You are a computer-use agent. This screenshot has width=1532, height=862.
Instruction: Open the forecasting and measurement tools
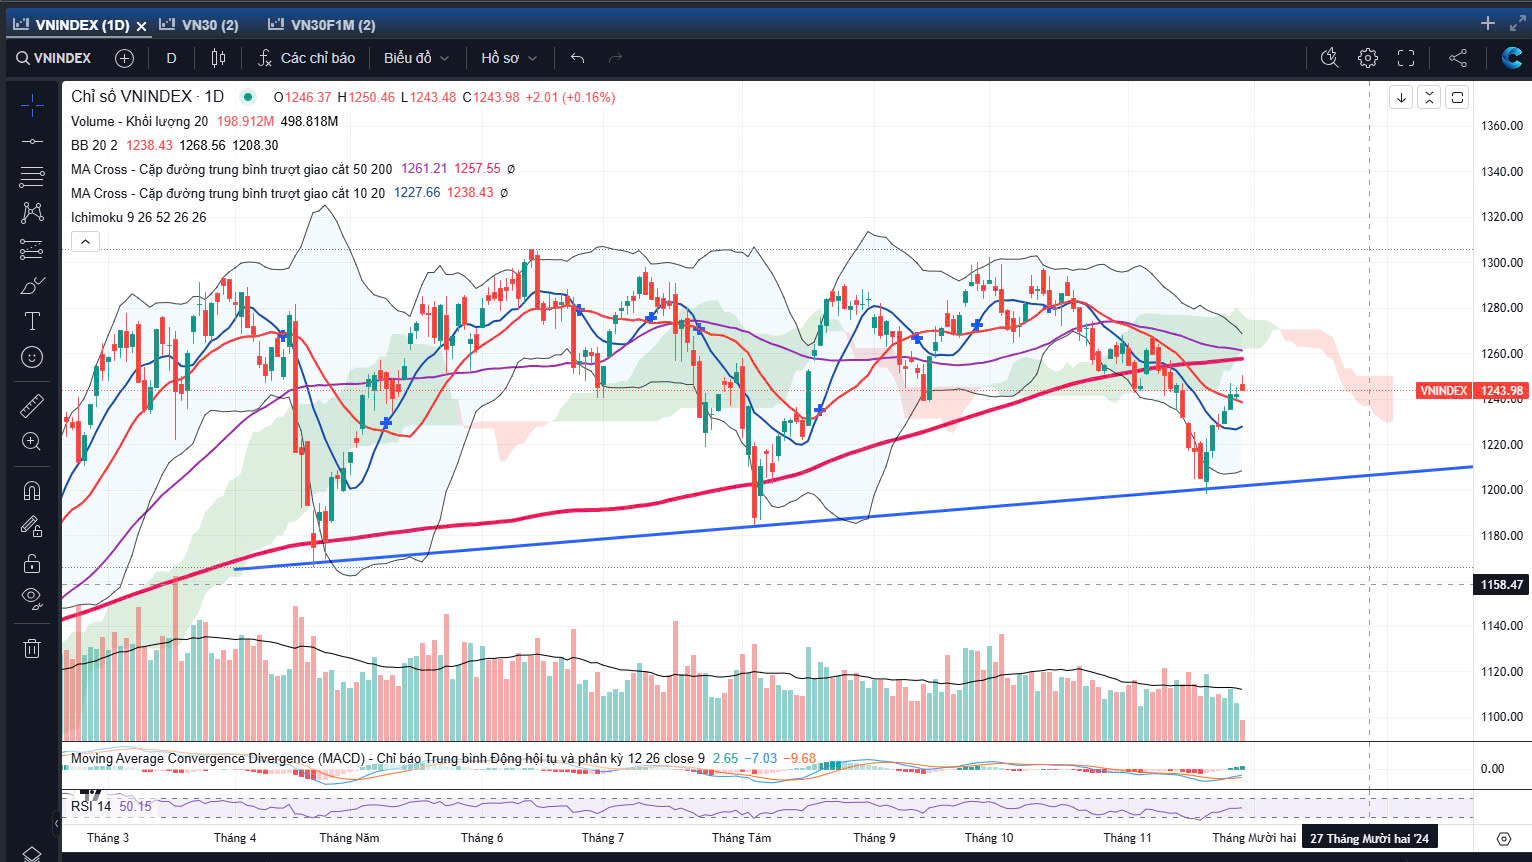32,249
